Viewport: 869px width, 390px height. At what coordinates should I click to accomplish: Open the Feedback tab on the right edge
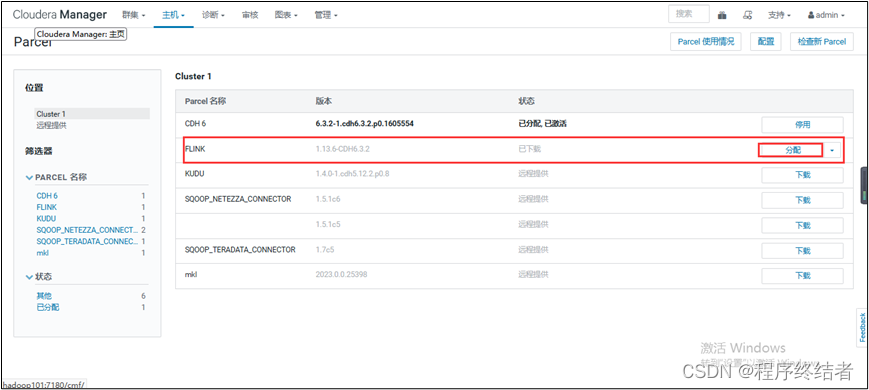(862, 327)
